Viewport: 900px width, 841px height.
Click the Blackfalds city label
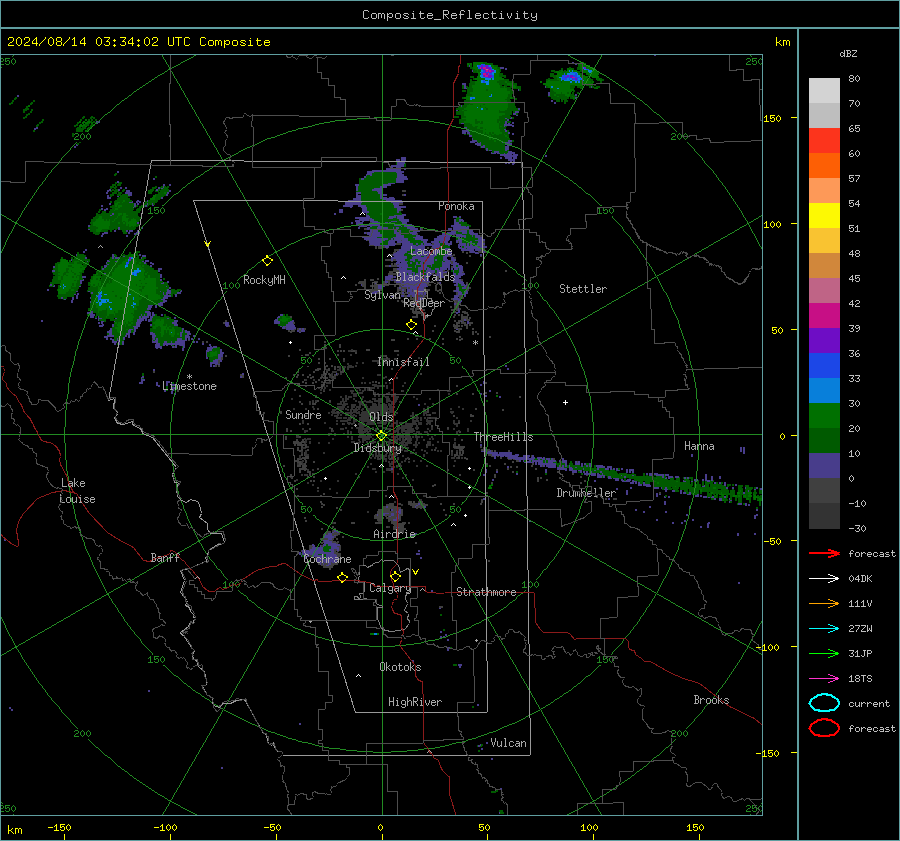point(425,277)
